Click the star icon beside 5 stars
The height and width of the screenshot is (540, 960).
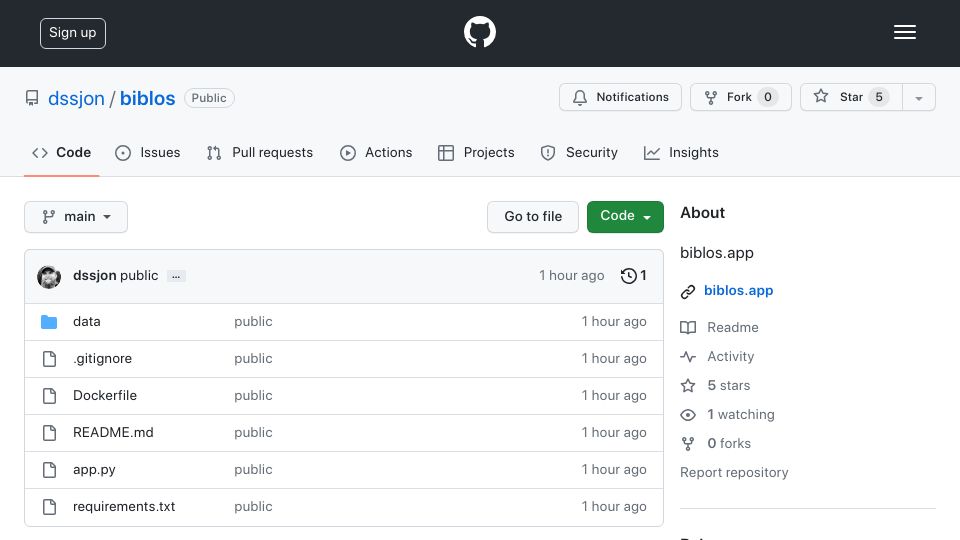point(688,386)
